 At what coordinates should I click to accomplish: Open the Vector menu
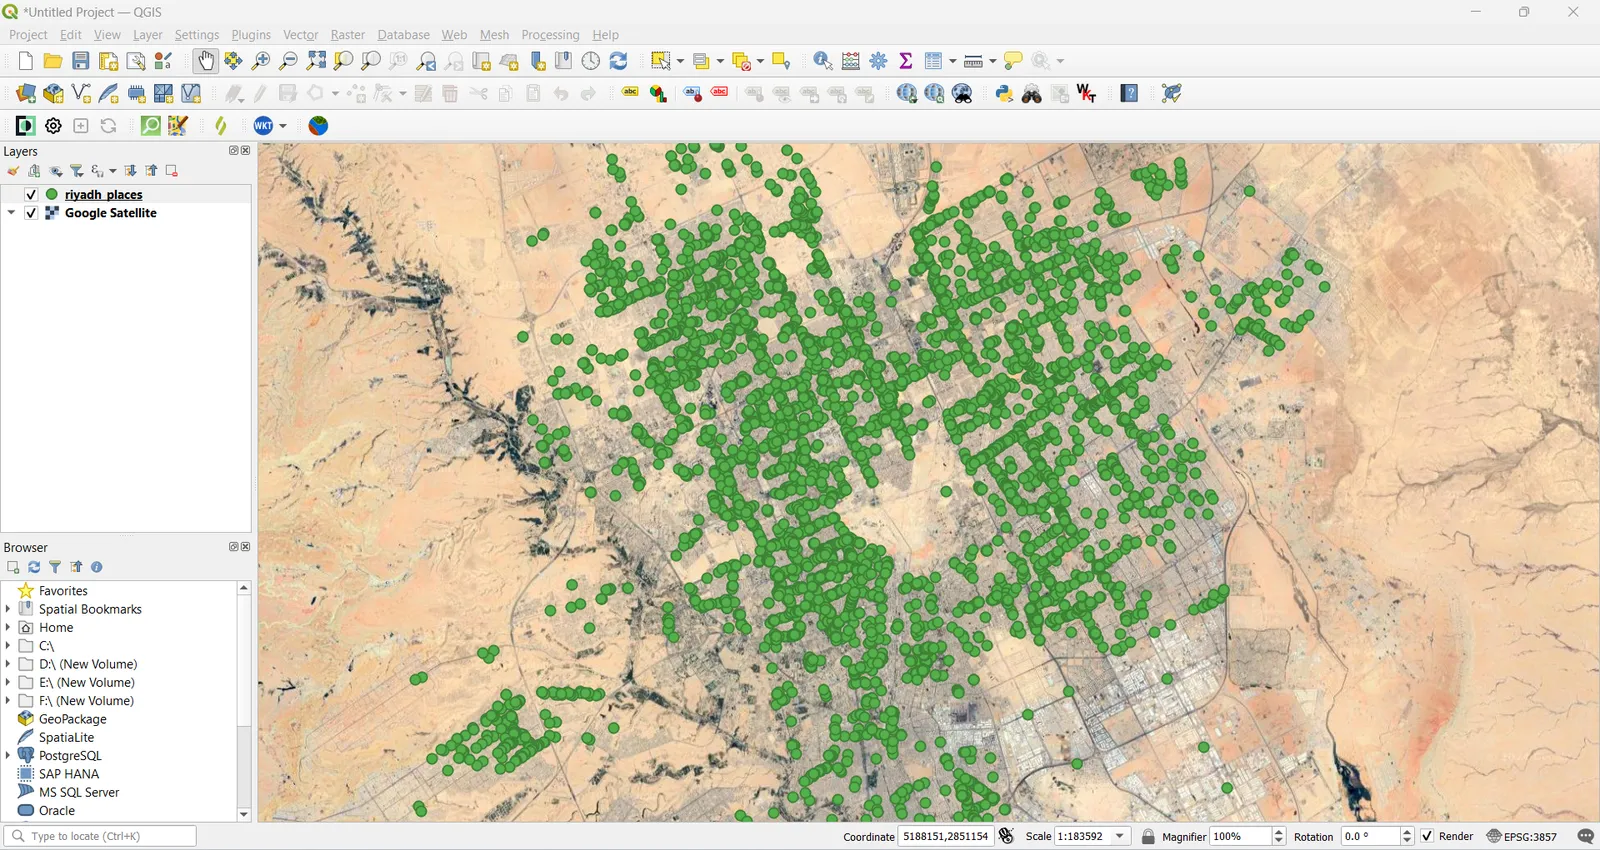click(300, 35)
